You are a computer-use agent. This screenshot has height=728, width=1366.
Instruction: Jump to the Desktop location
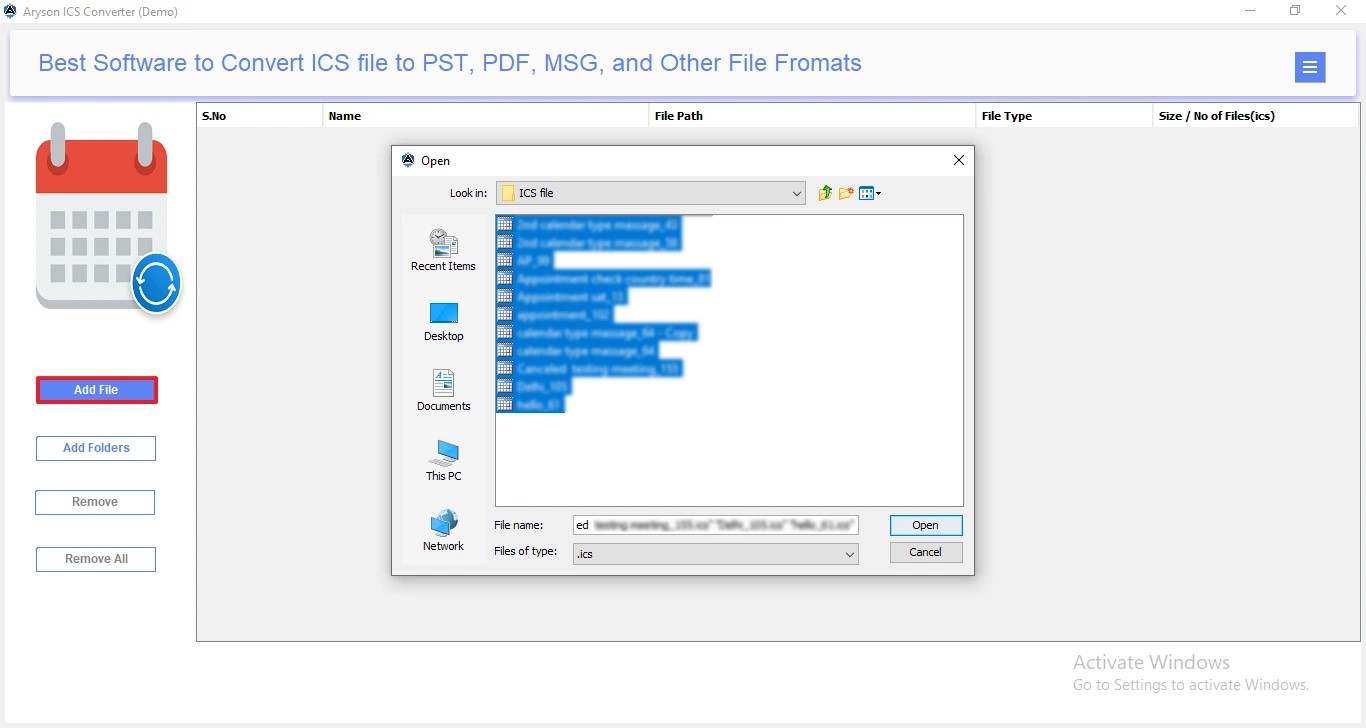coord(443,321)
